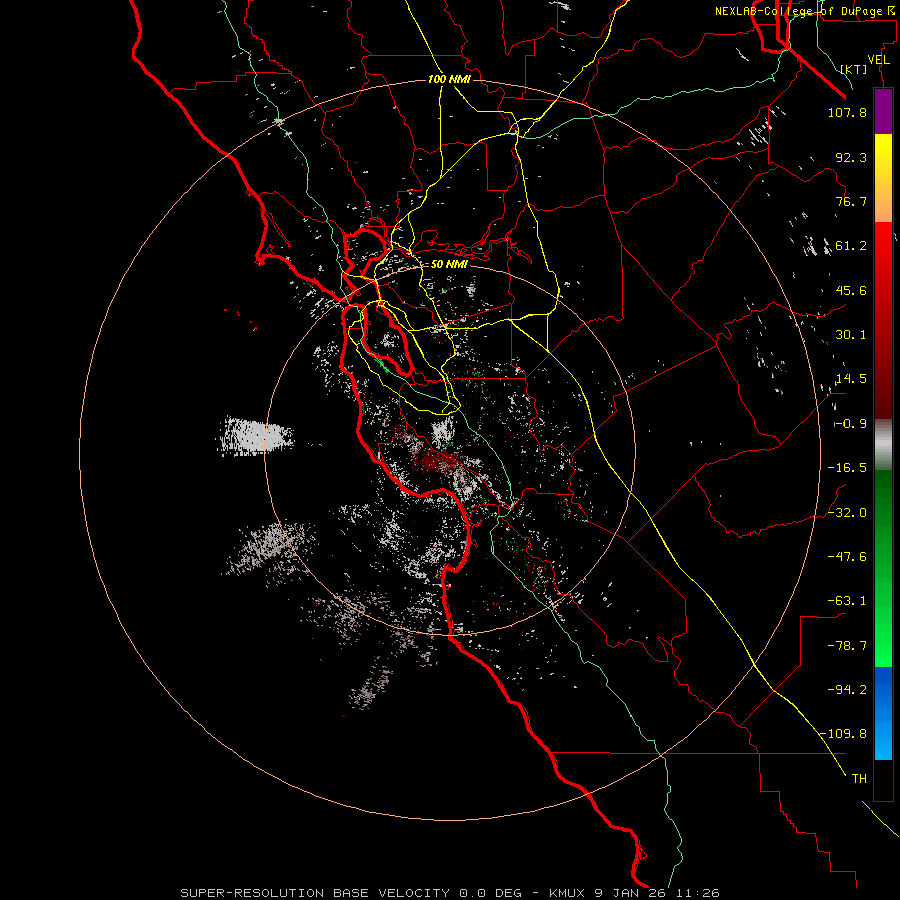Screen dimensions: 900x900
Task: Click the TH threshold label
Action: [859, 779]
